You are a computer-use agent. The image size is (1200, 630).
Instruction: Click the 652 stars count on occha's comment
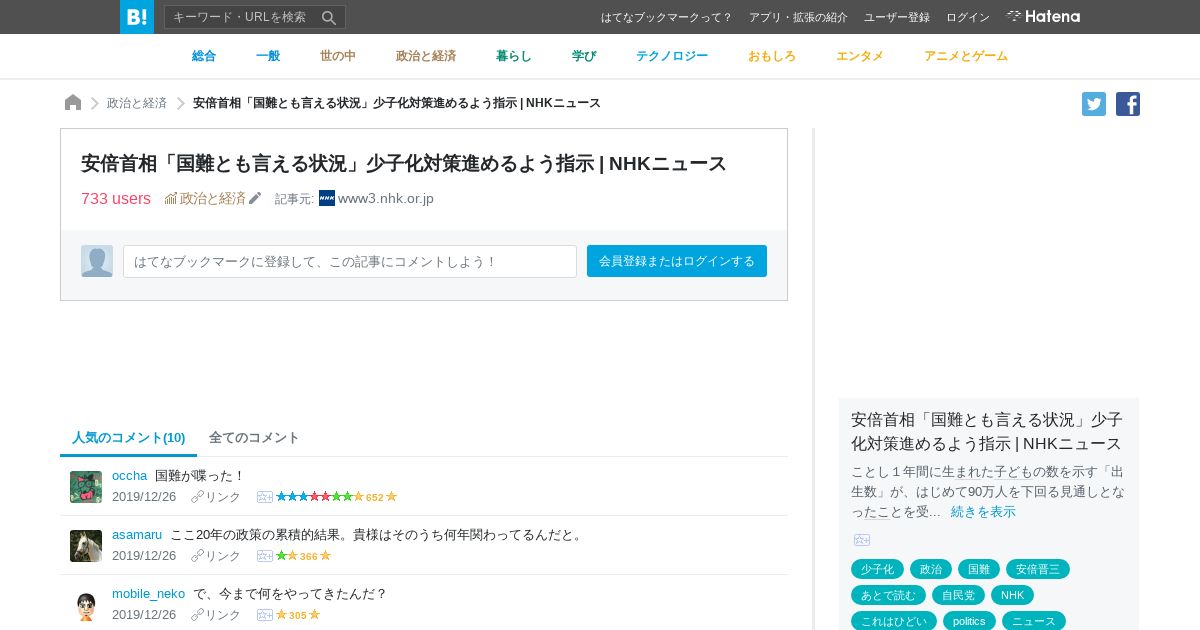pos(375,497)
